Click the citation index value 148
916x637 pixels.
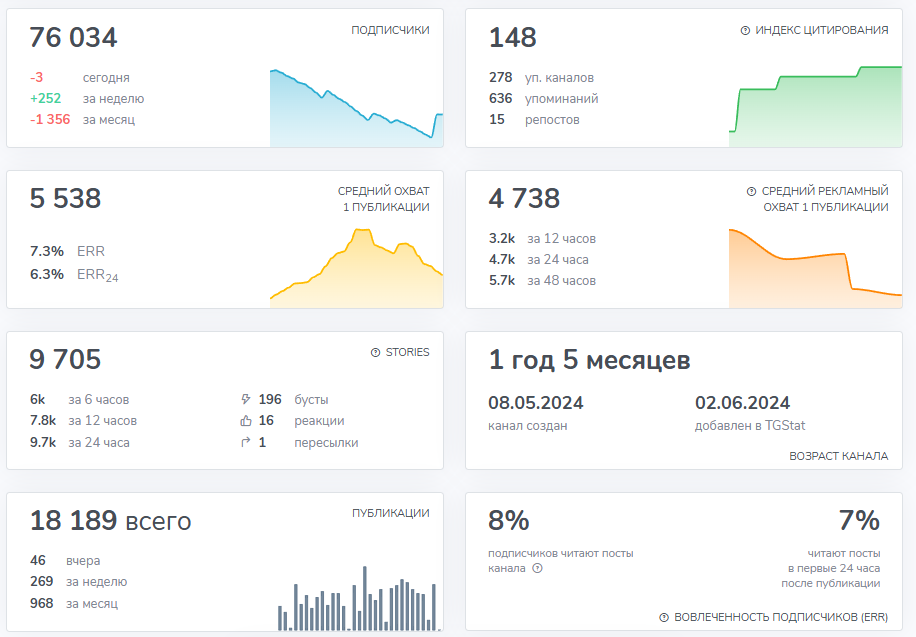pos(512,37)
